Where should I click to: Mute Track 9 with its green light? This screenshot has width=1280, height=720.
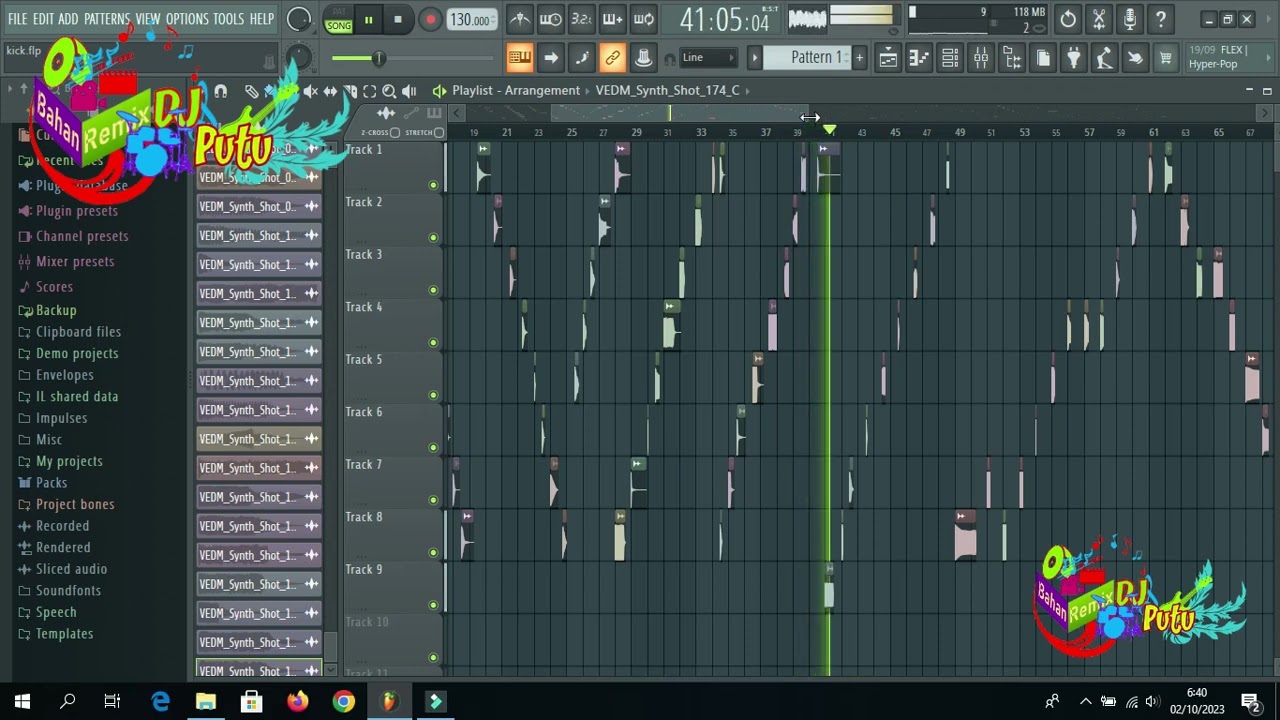point(433,605)
